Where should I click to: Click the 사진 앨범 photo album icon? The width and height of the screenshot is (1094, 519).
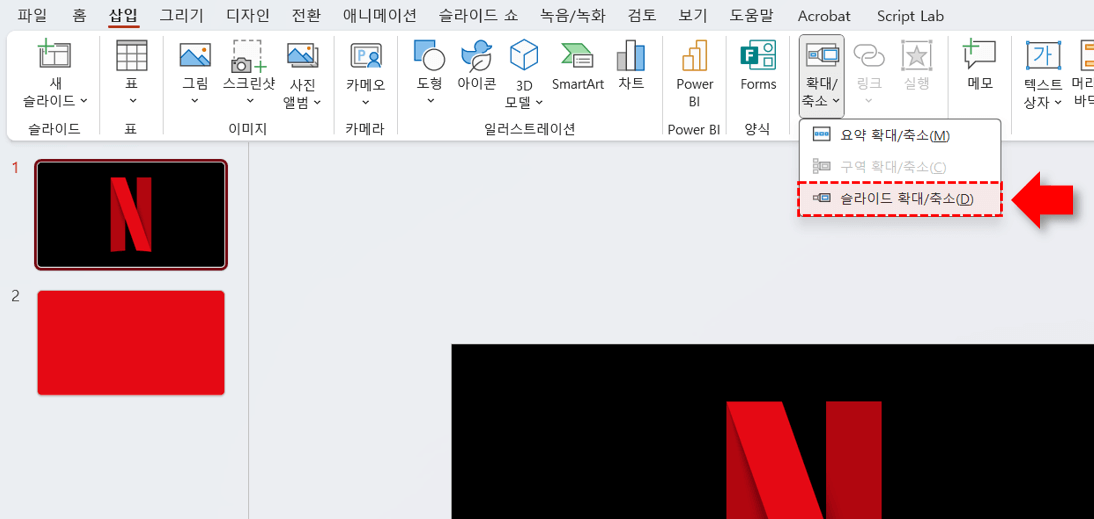pyautogui.click(x=303, y=56)
